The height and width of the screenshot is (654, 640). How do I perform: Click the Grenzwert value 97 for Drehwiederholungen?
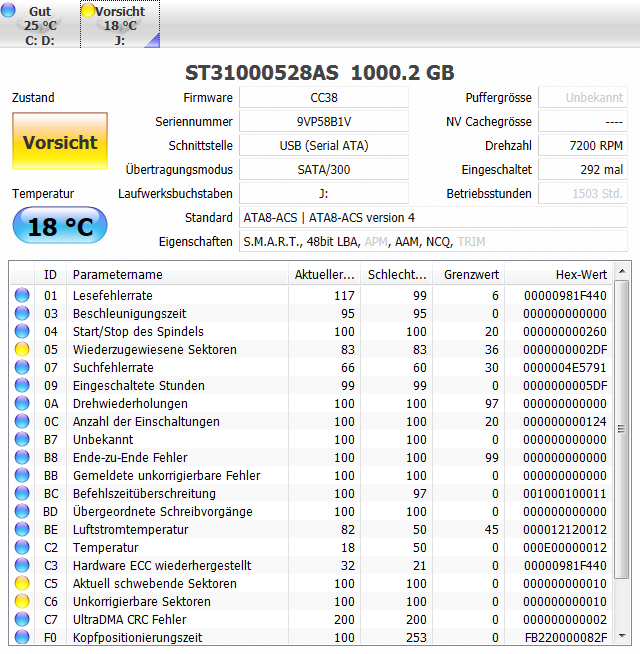coord(492,403)
